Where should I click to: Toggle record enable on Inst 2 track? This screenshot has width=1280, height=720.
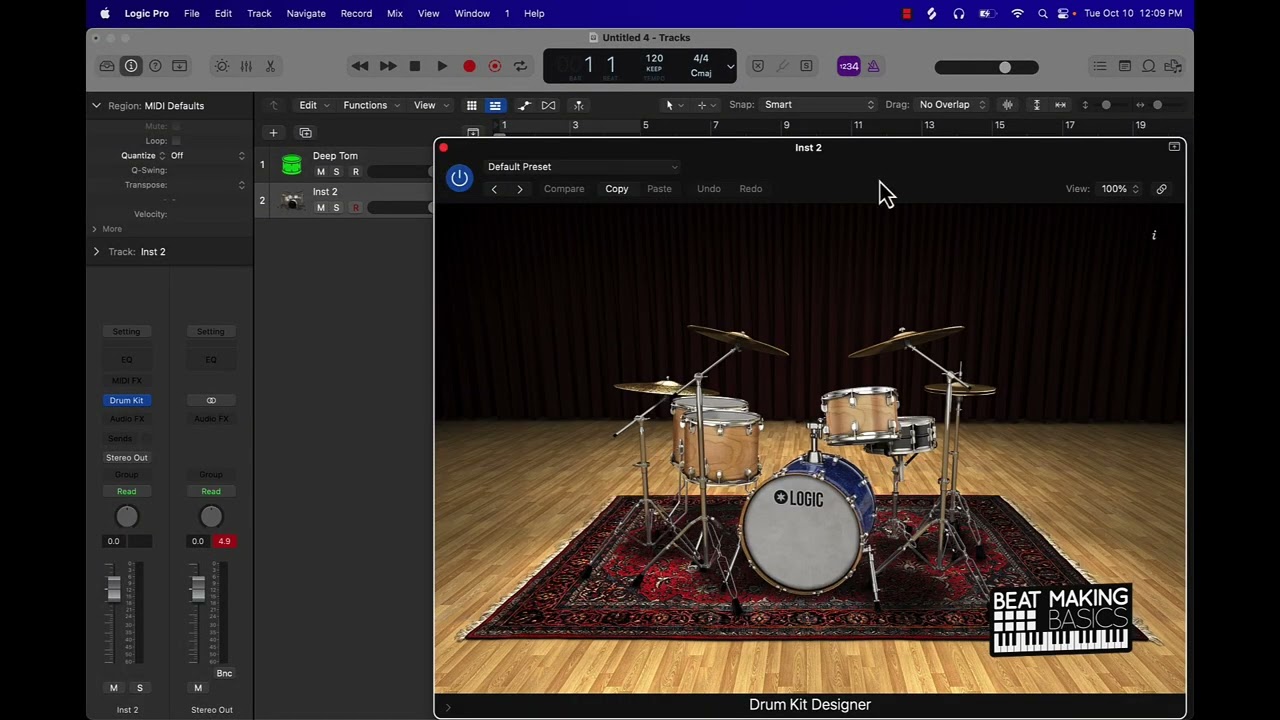pyautogui.click(x=355, y=208)
